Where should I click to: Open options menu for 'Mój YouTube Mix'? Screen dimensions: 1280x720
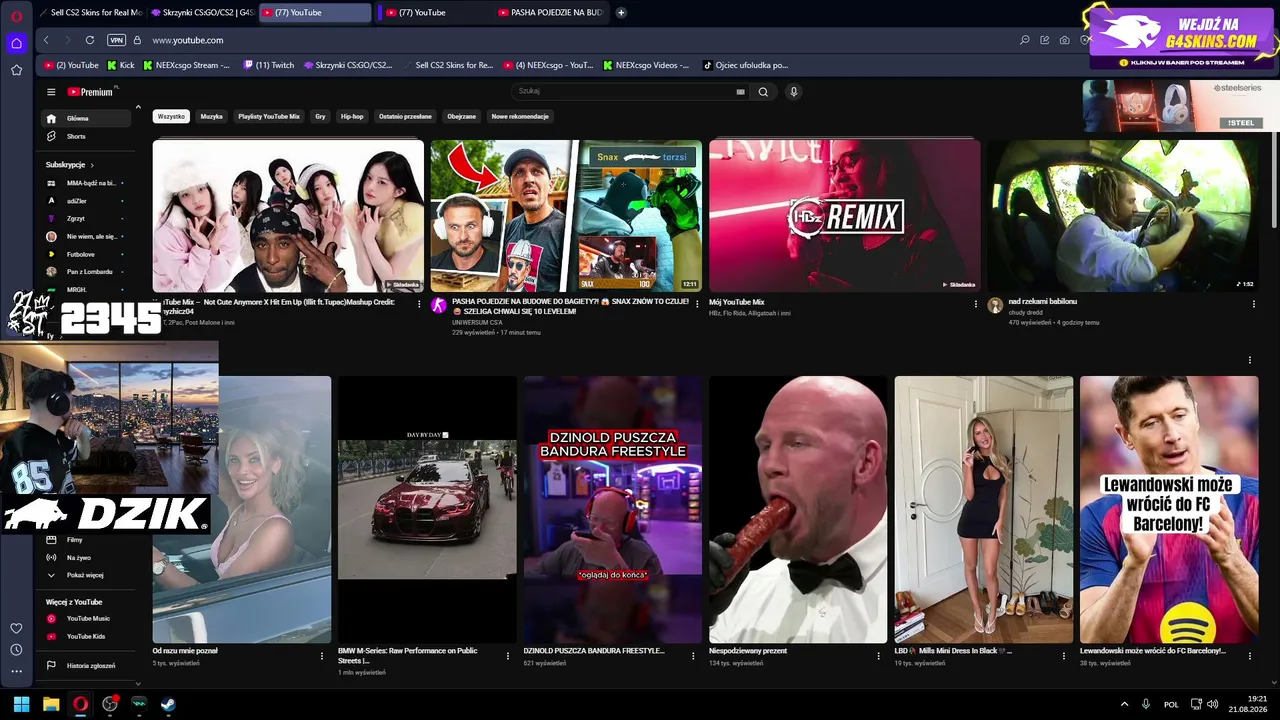click(976, 304)
